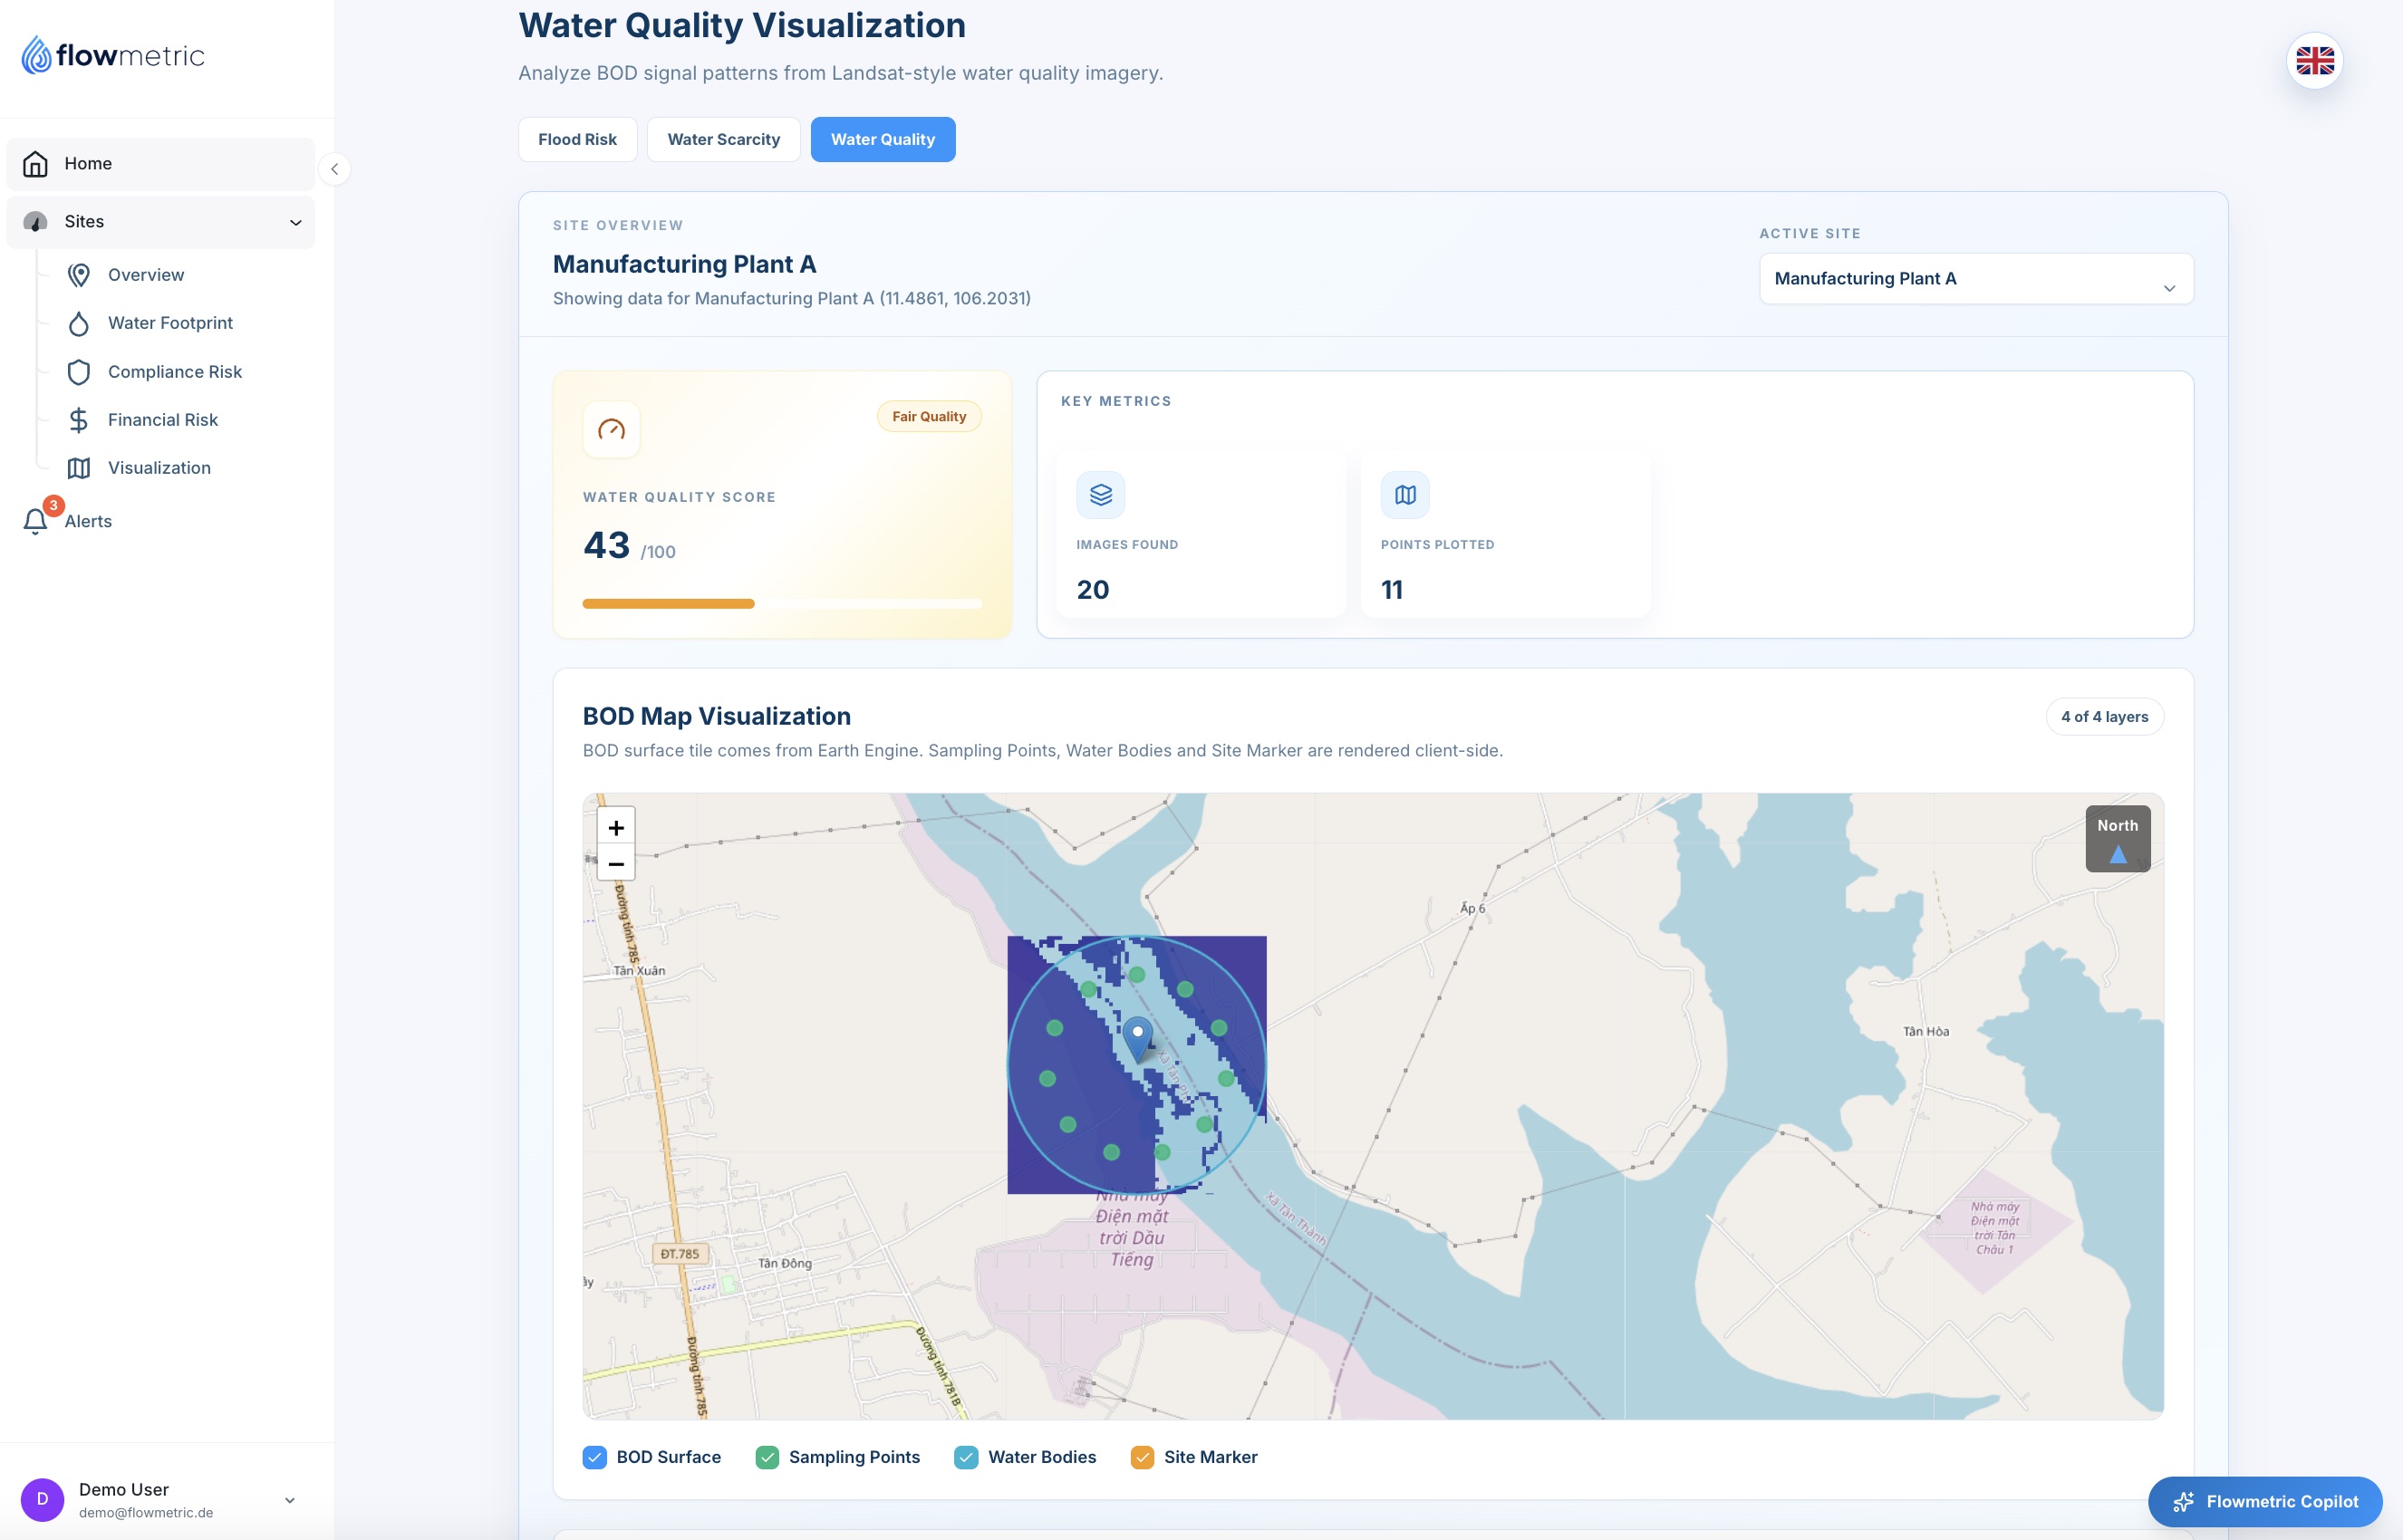This screenshot has width=2403, height=1540.
Task: Switch to the Flood Risk tab
Action: tap(577, 139)
